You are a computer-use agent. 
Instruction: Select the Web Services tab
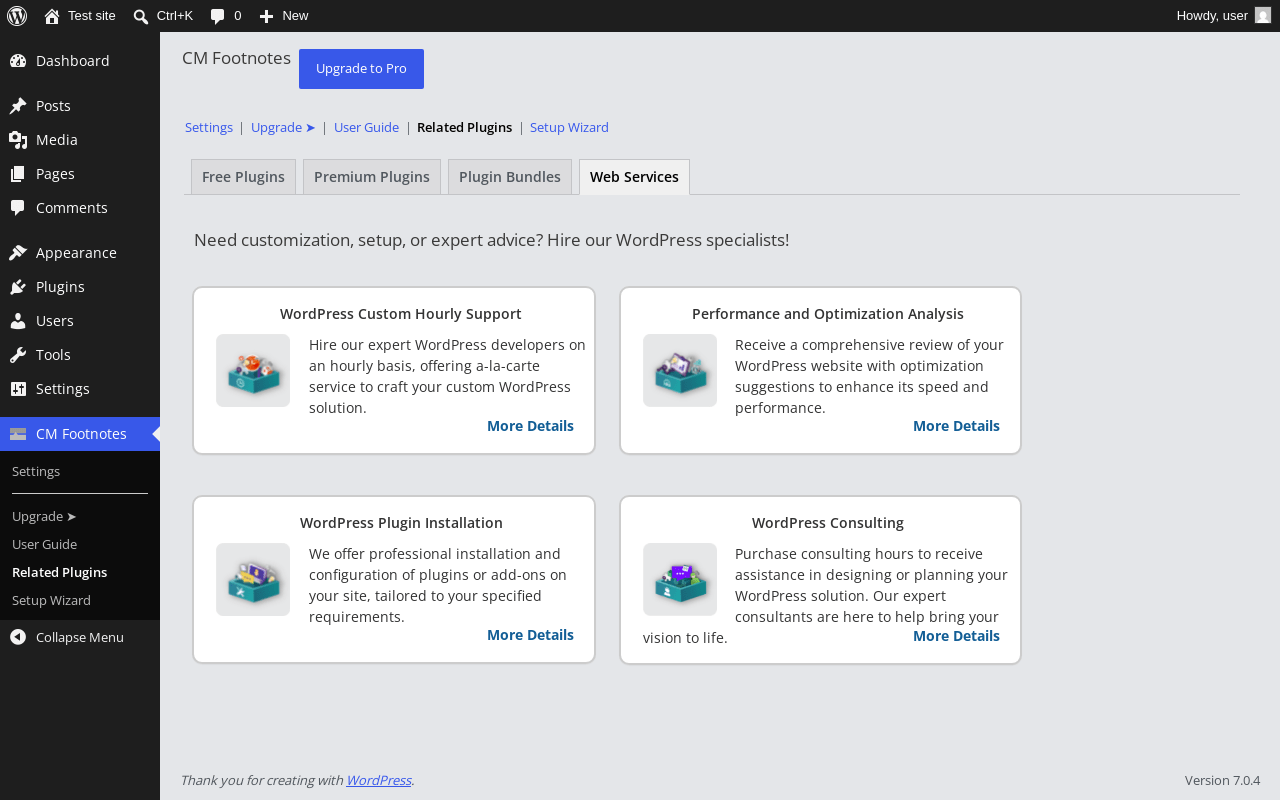(x=634, y=177)
